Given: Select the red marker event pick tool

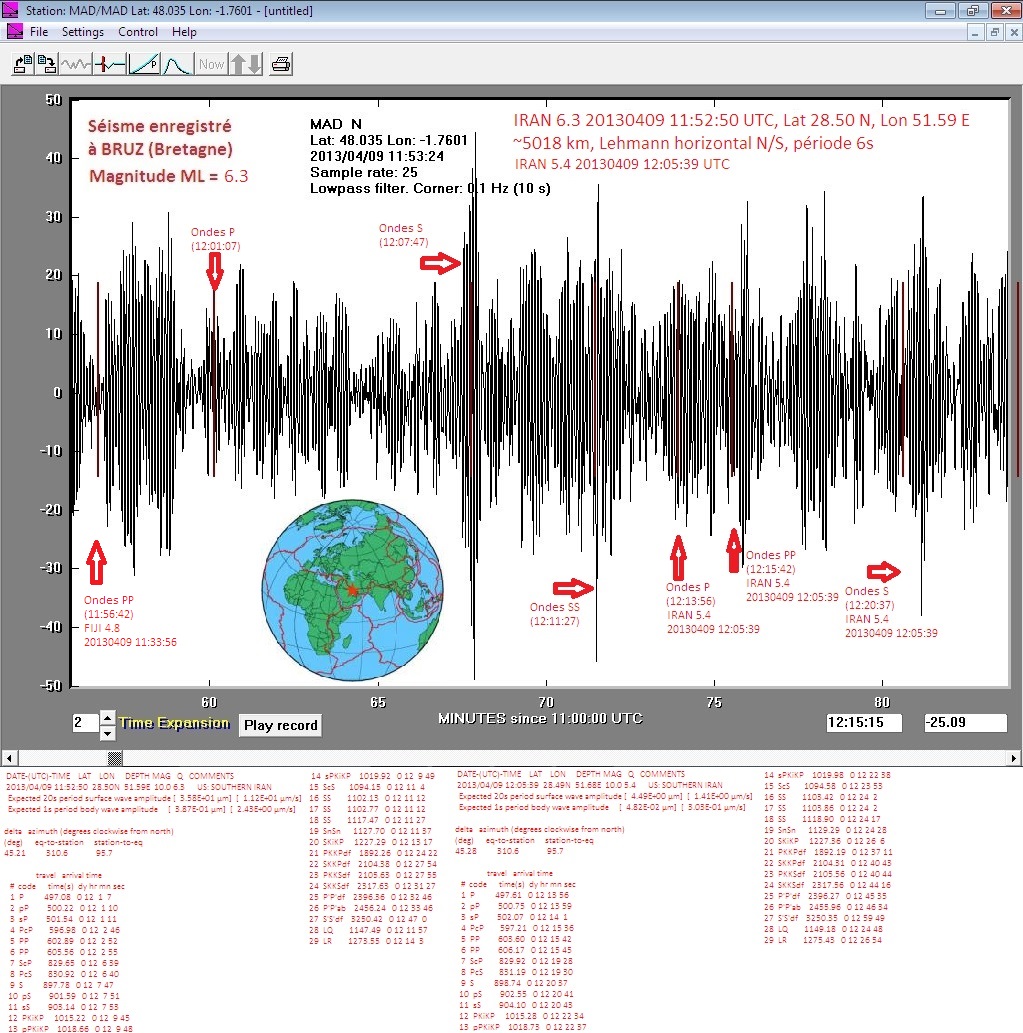Looking at the screenshot, I should pos(110,64).
